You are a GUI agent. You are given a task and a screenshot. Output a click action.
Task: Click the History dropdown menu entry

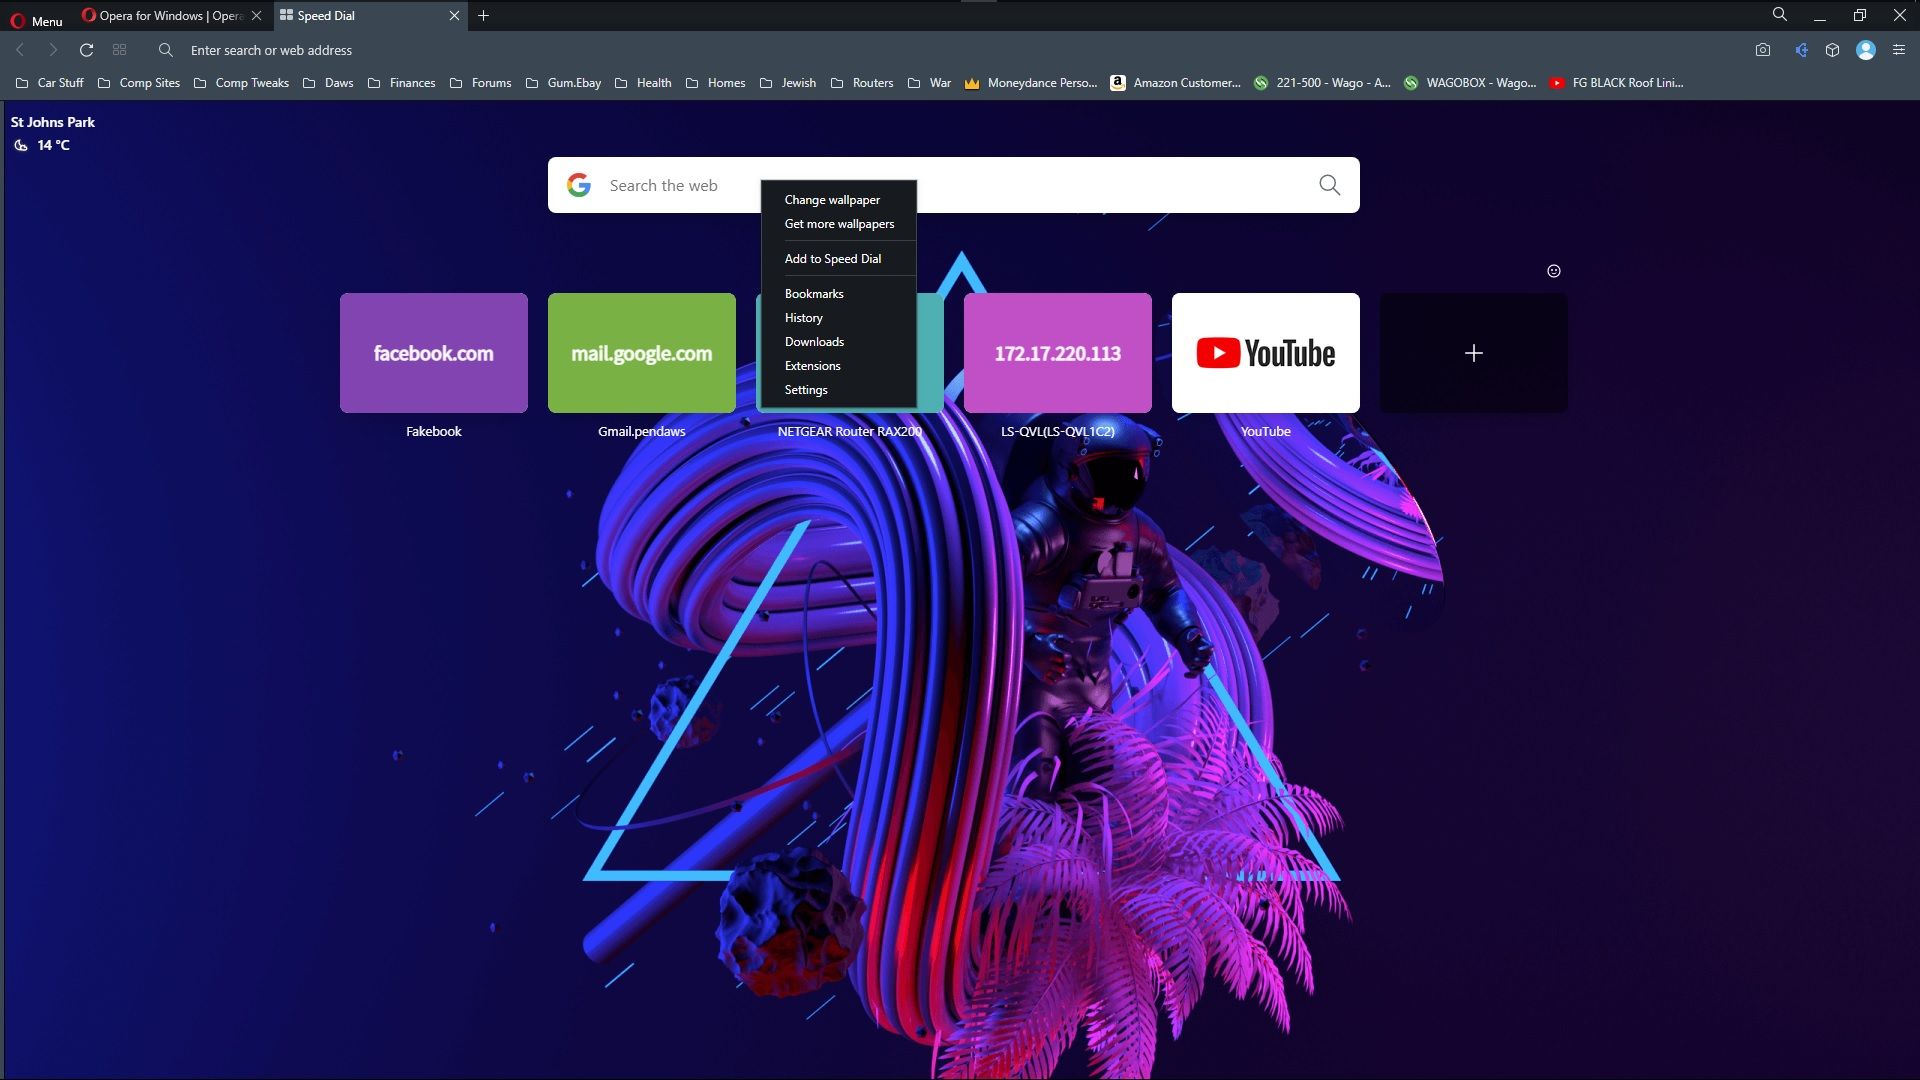803,318
